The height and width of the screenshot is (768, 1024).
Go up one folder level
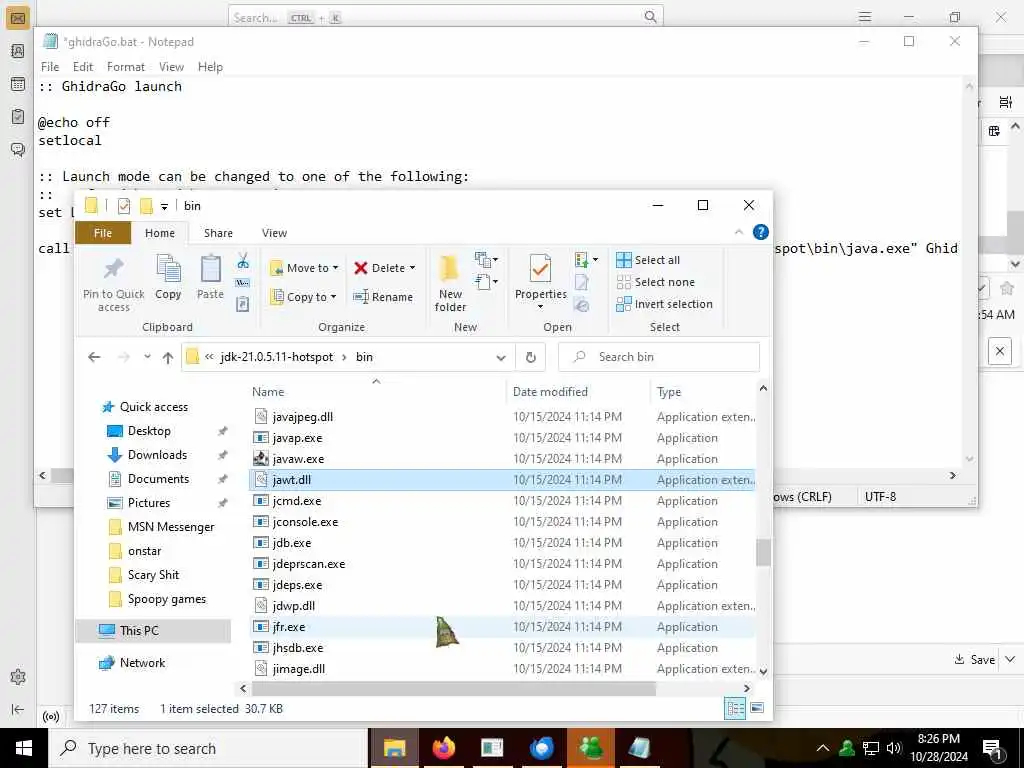pyautogui.click(x=168, y=357)
